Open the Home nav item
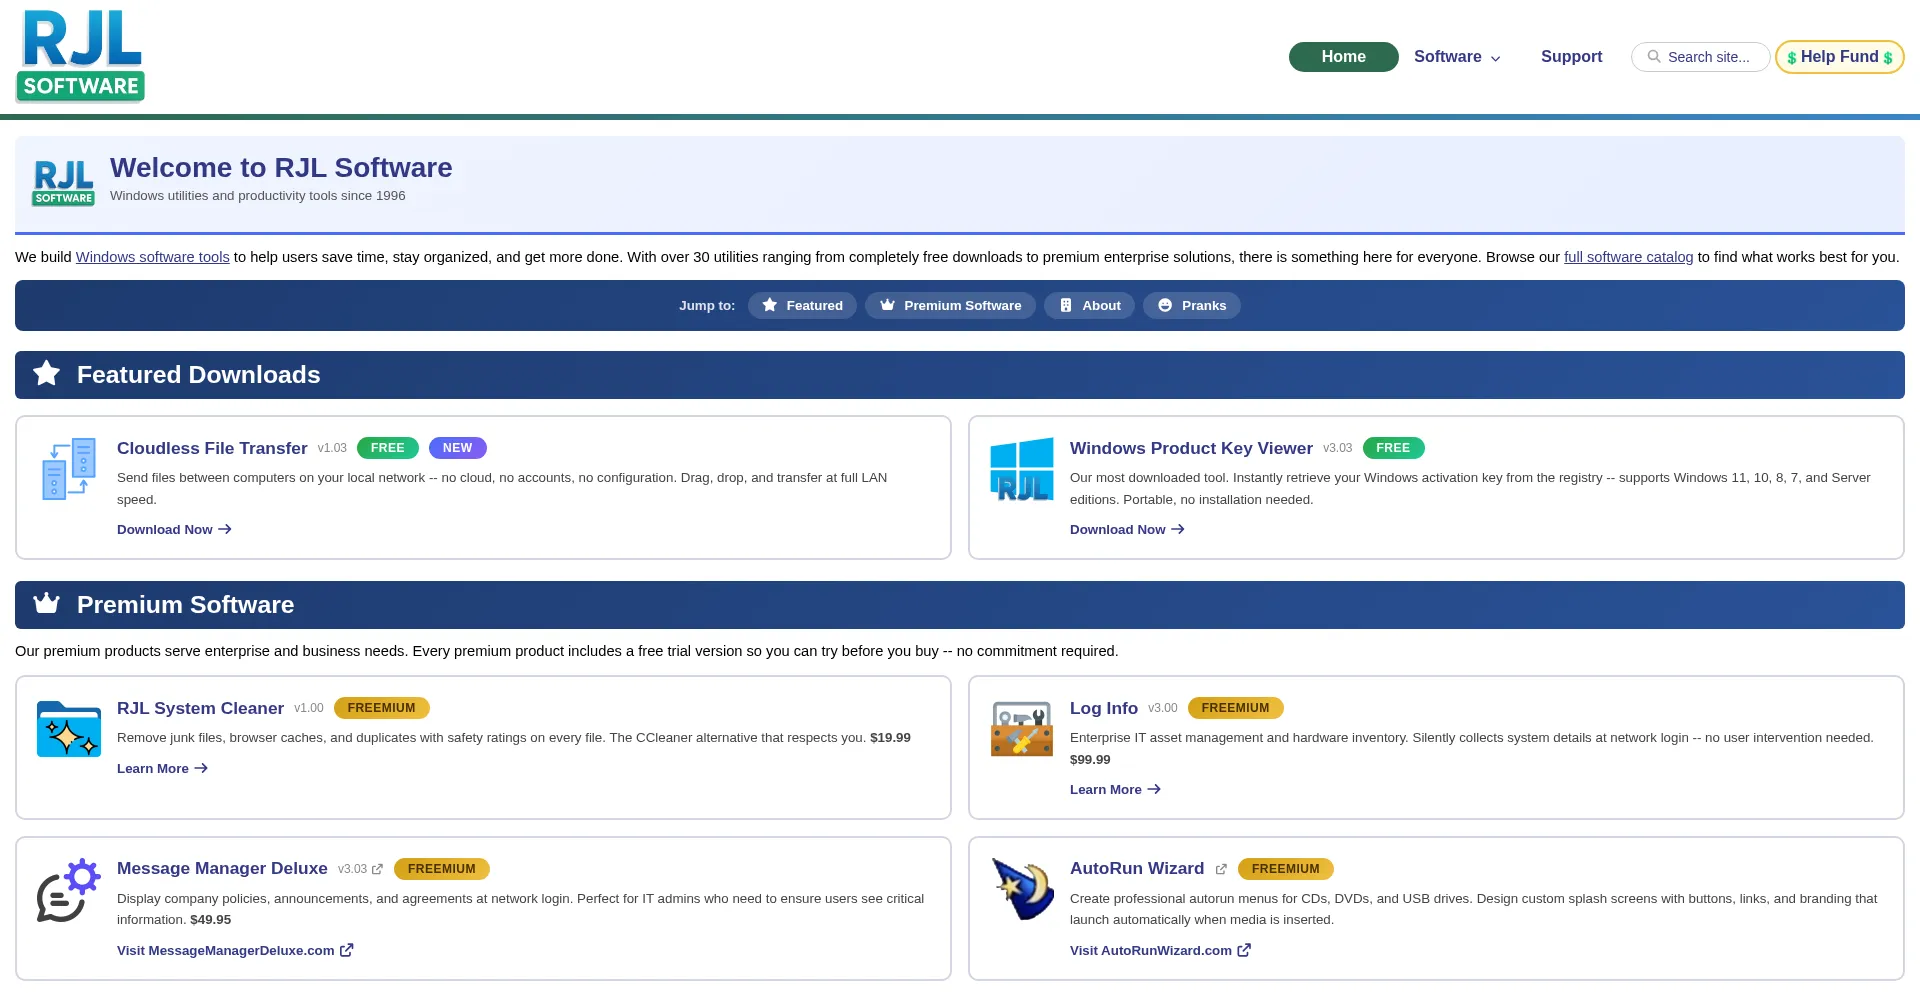This screenshot has width=1920, height=993. 1343,57
